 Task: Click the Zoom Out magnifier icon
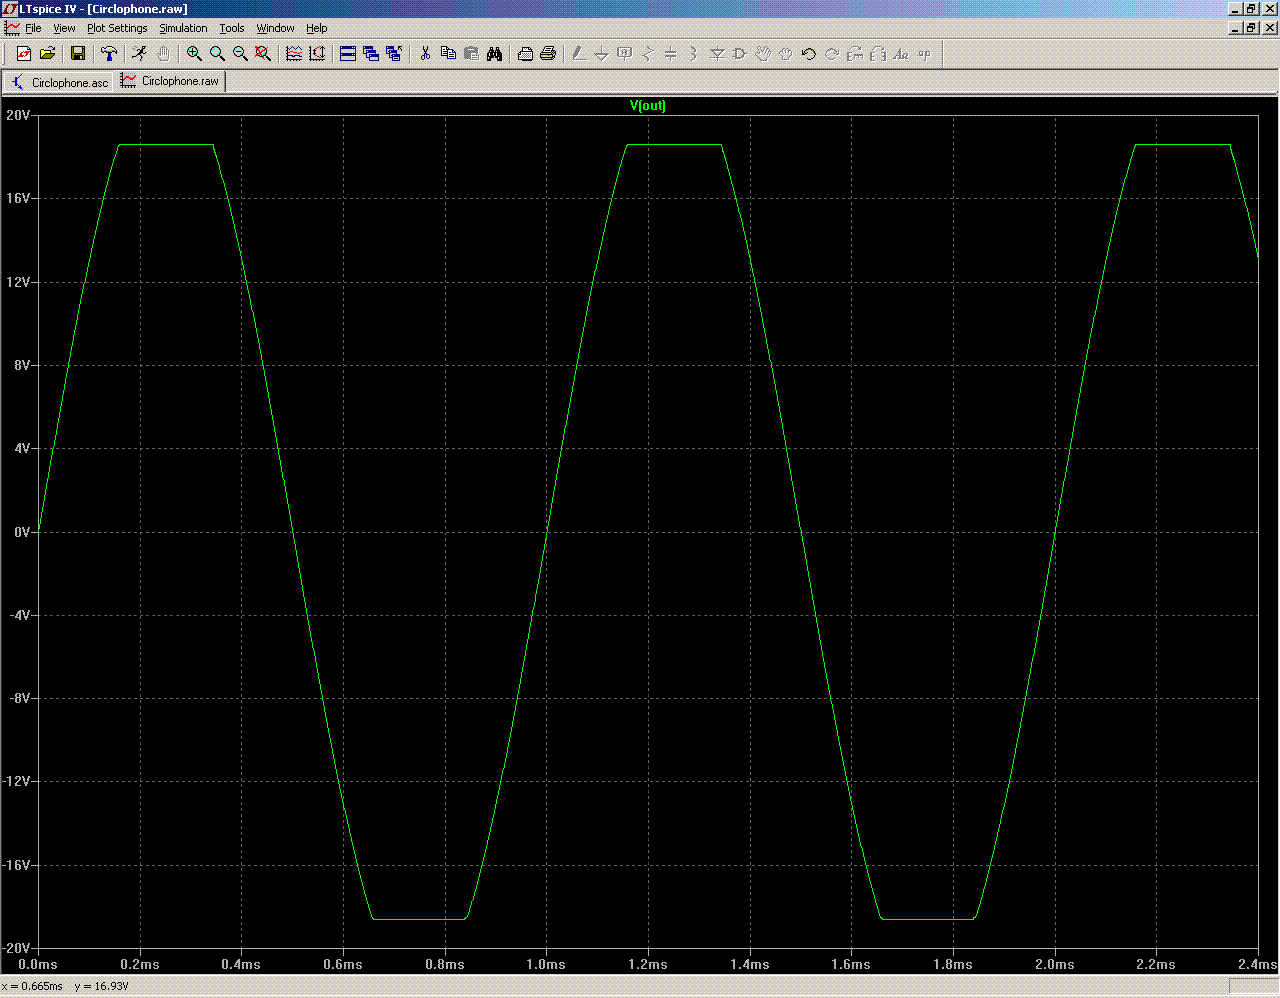(240, 54)
